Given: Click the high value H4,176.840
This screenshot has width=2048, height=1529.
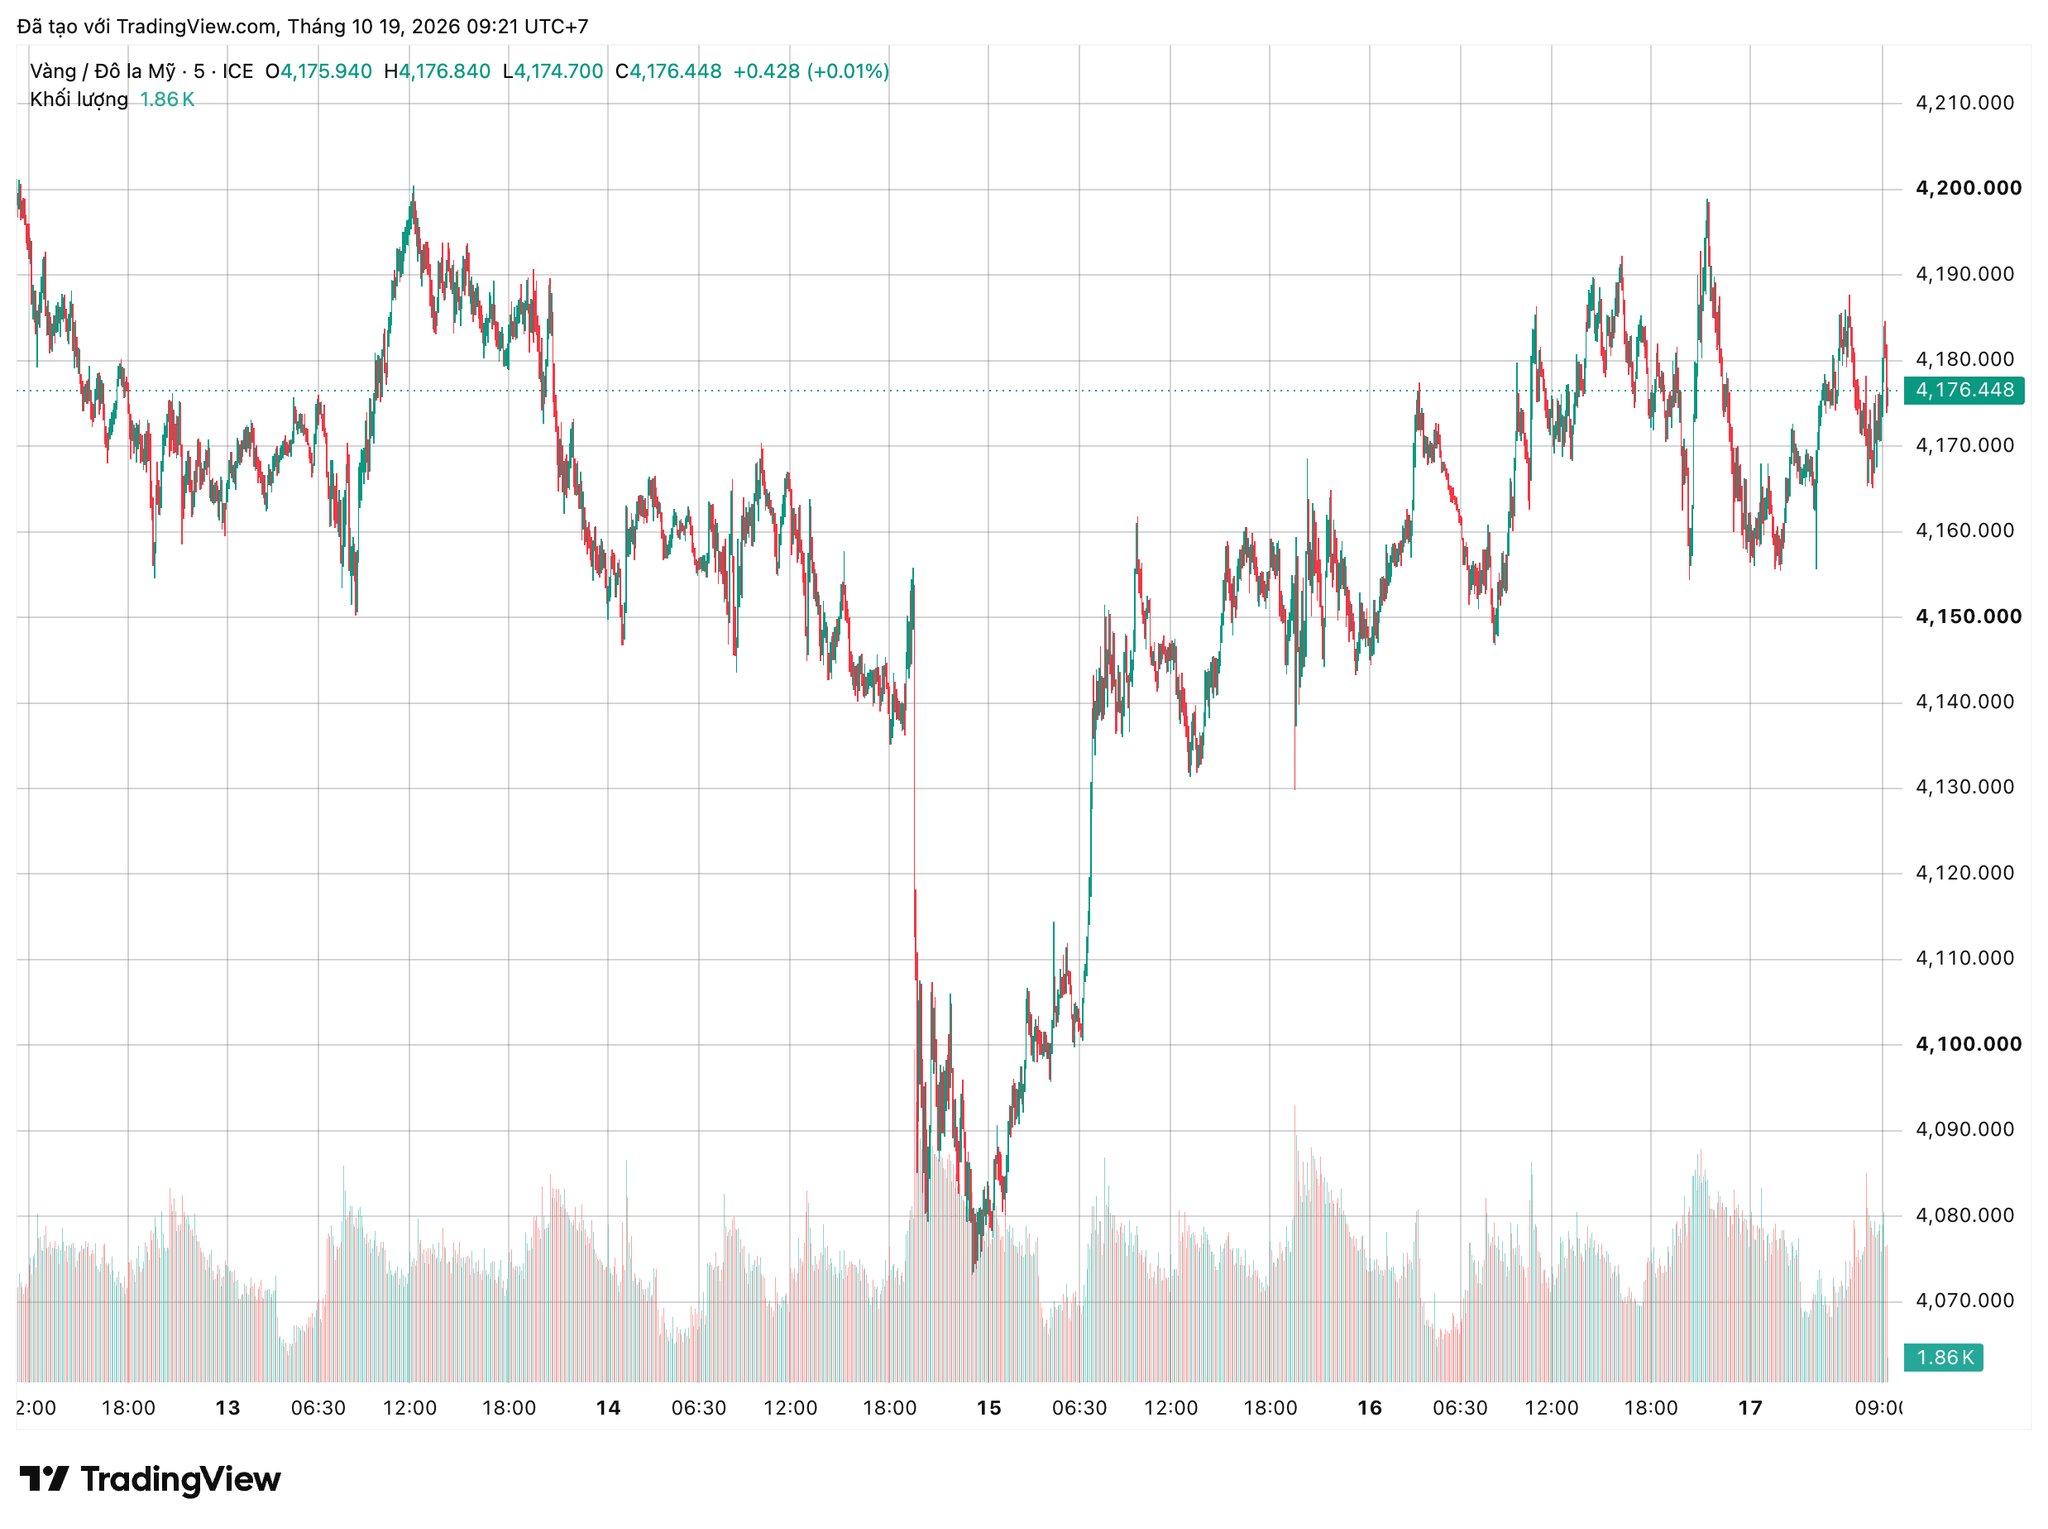Looking at the screenshot, I should (437, 72).
